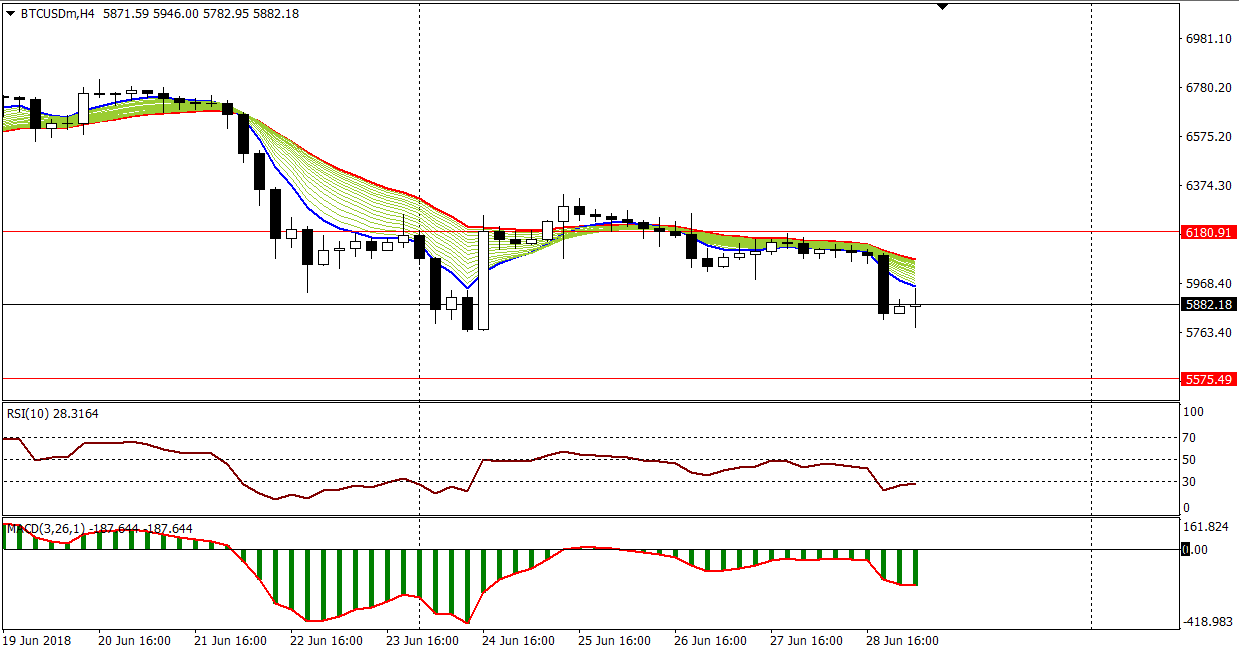Click the MACD scale value 161.824
The height and width of the screenshot is (648, 1239).
coord(1207,526)
